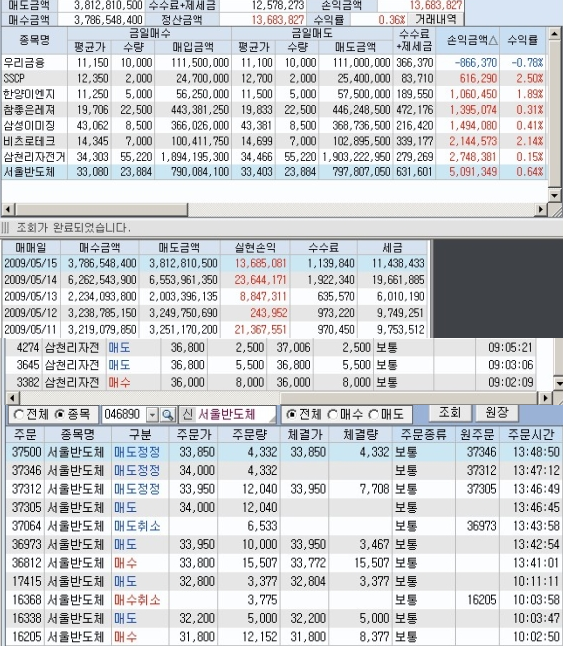563x646 pixels.
Task: Click the 신 icon next to 서울반도체
Action: point(188,414)
